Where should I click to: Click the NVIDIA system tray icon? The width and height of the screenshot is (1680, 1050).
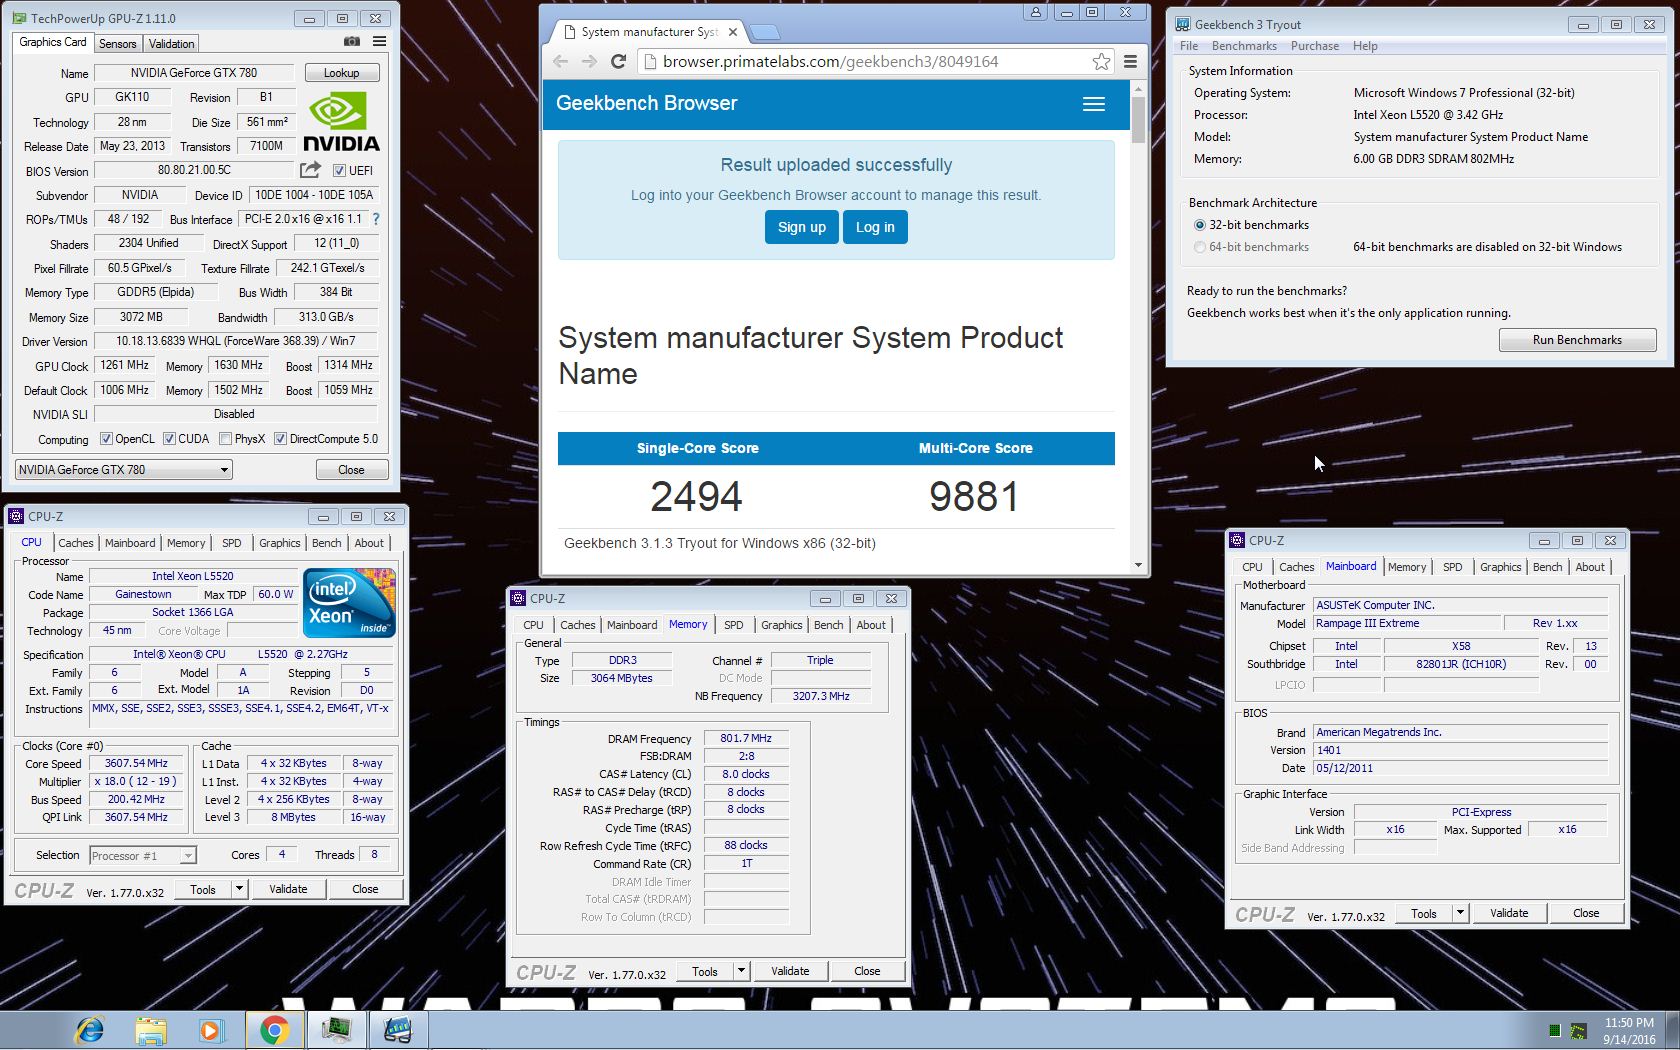(x=1578, y=1031)
